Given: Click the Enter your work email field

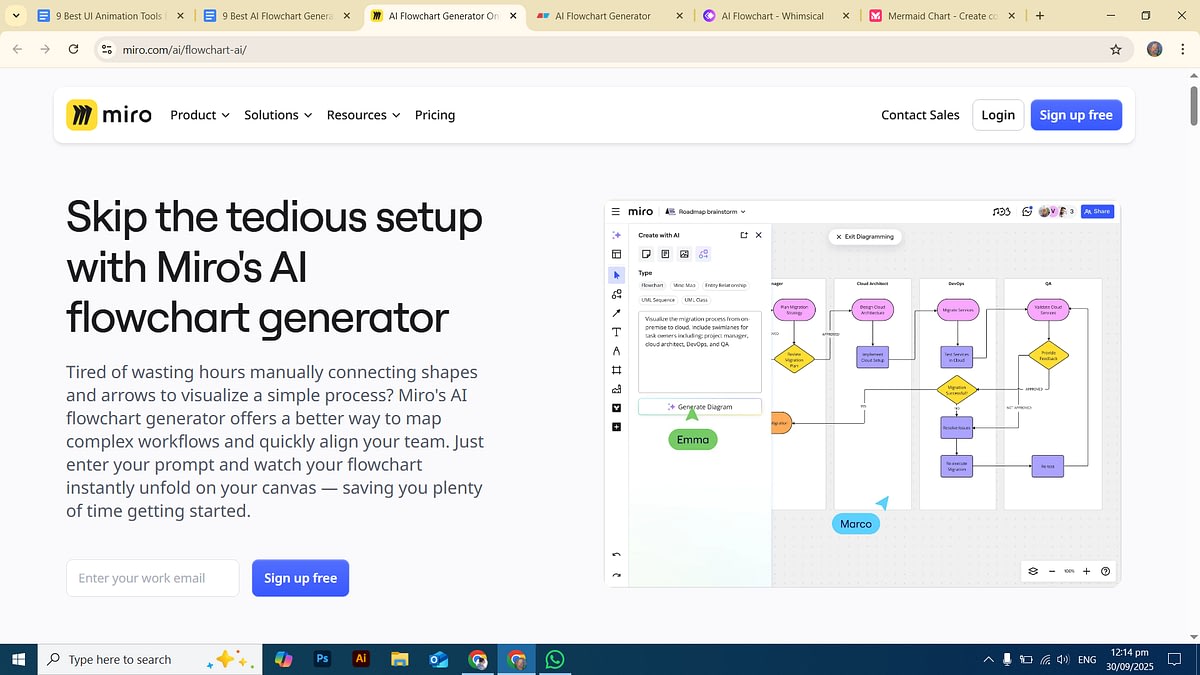Looking at the screenshot, I should pyautogui.click(x=152, y=578).
